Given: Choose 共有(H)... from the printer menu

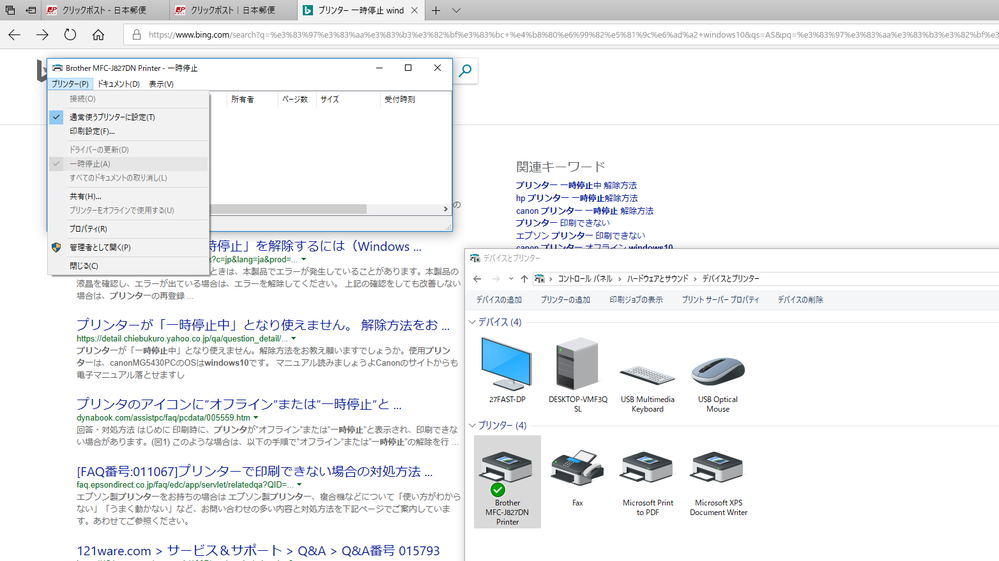Looking at the screenshot, I should point(128,196).
